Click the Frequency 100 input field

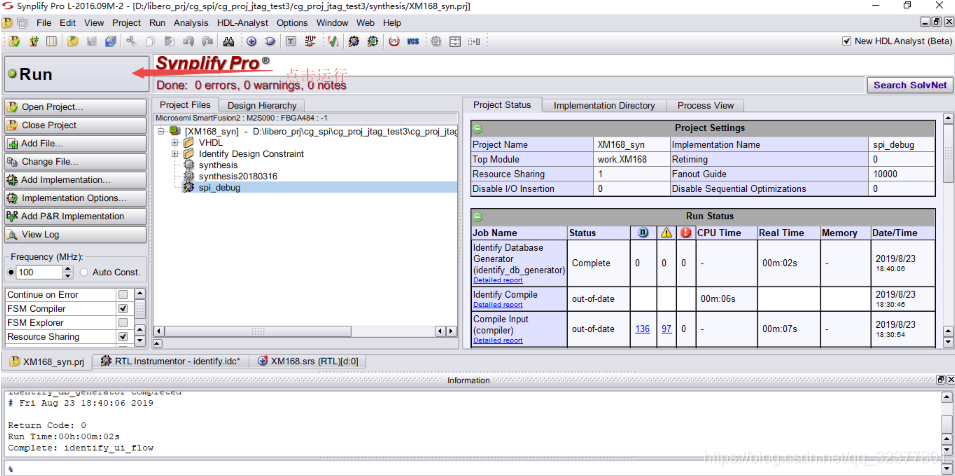click(39, 272)
